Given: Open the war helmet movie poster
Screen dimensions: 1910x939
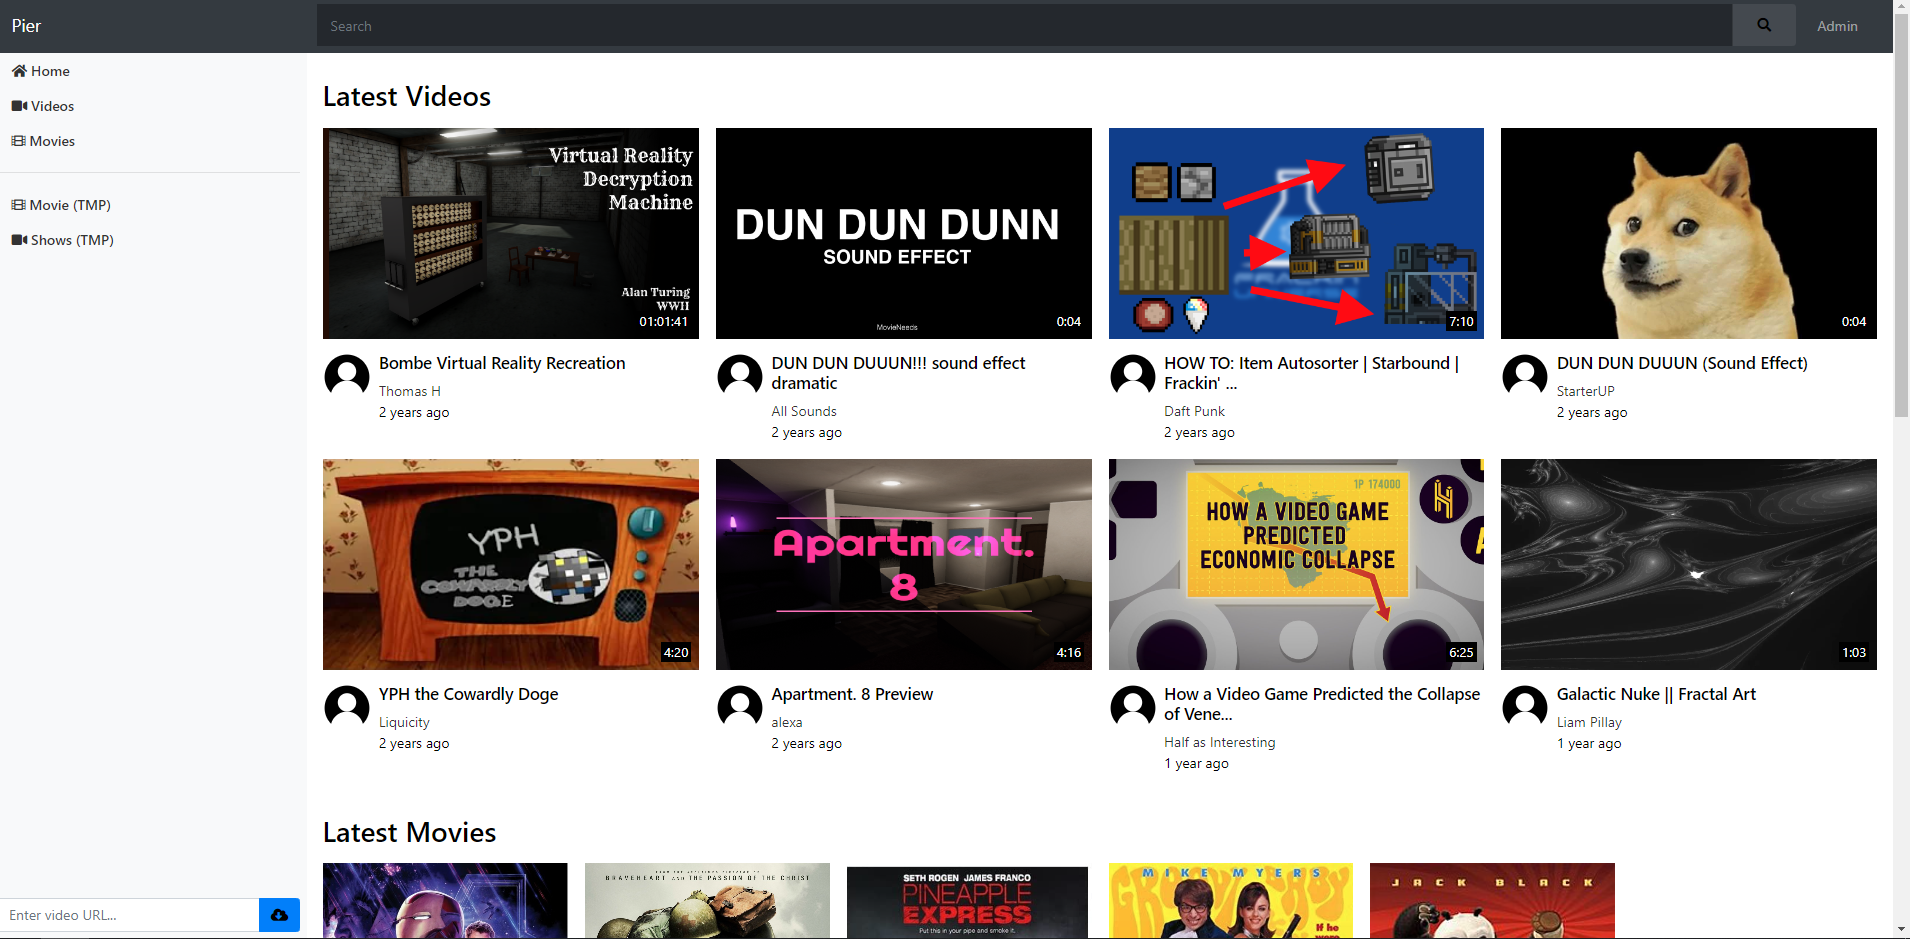Looking at the screenshot, I should [x=707, y=900].
